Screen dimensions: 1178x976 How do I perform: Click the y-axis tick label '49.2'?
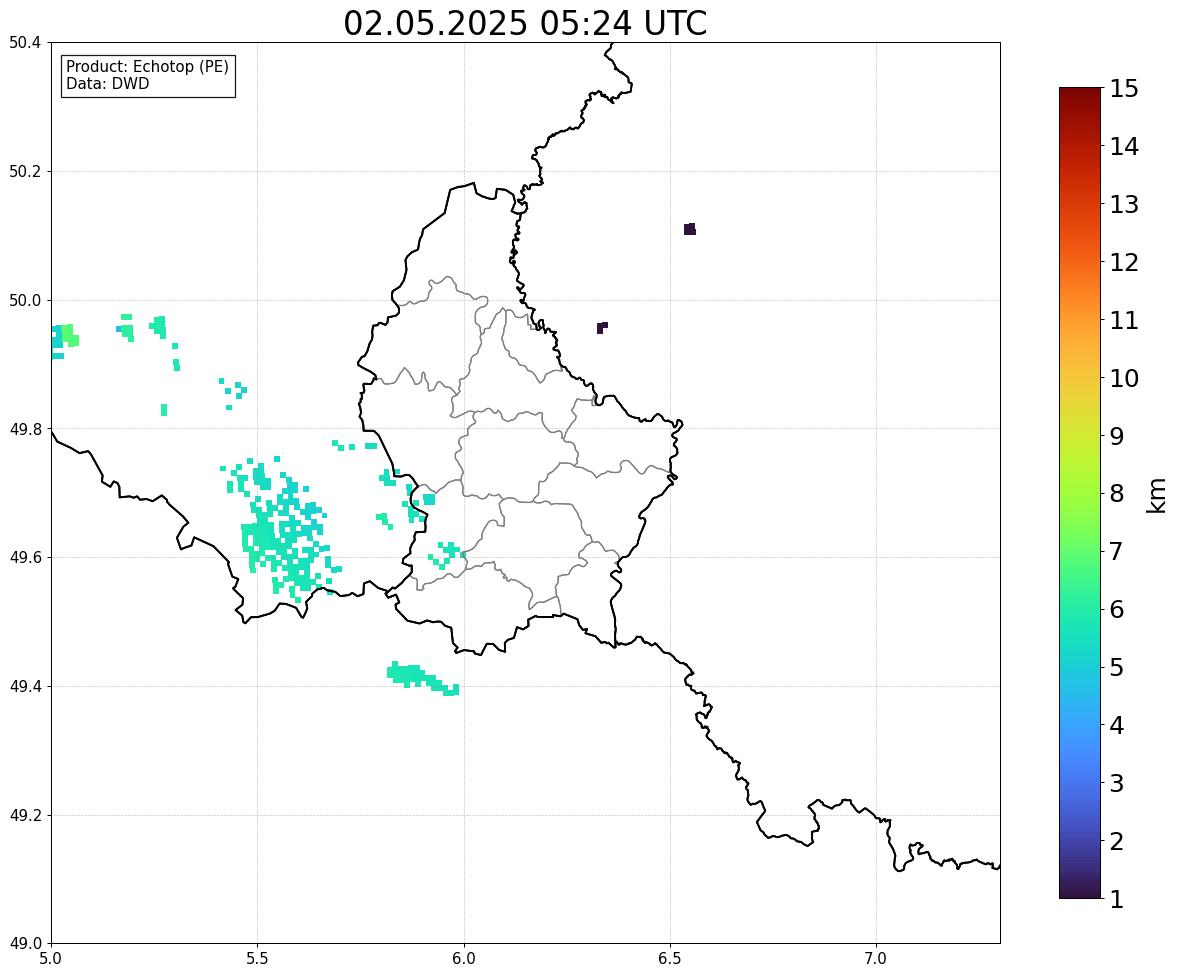pyautogui.click(x=24, y=815)
